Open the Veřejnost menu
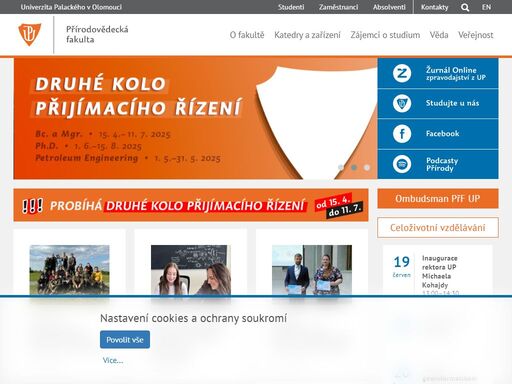This screenshot has height=384, width=512. [x=475, y=35]
